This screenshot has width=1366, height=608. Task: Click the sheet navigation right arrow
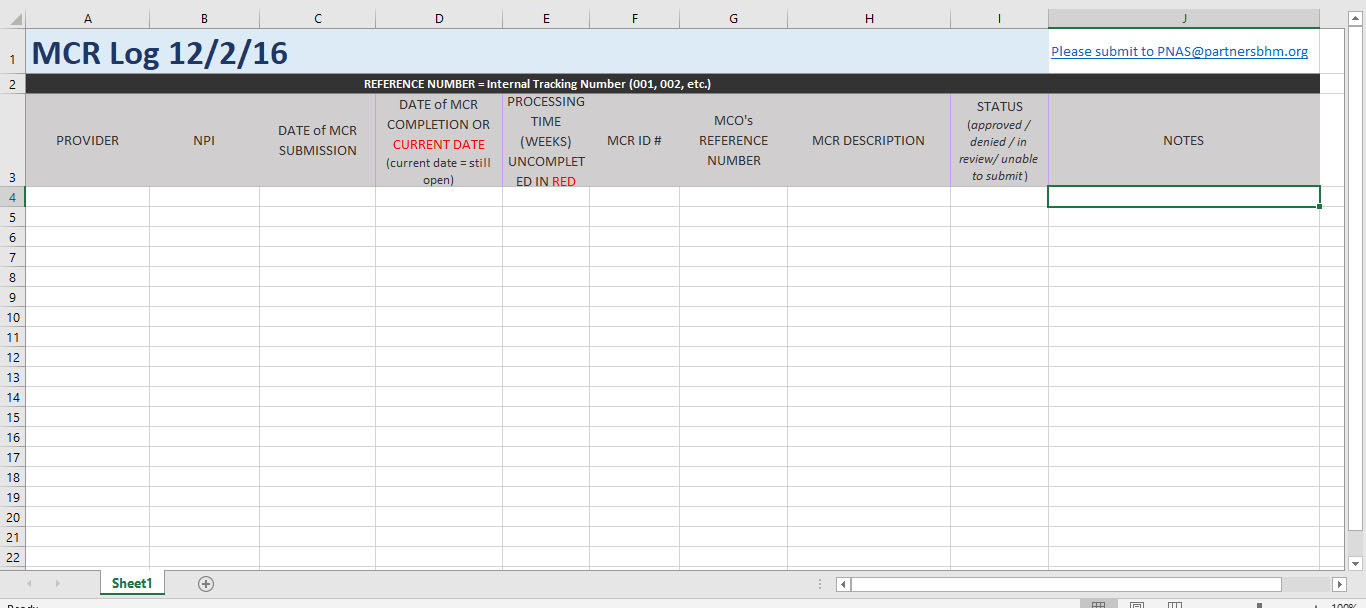point(57,584)
